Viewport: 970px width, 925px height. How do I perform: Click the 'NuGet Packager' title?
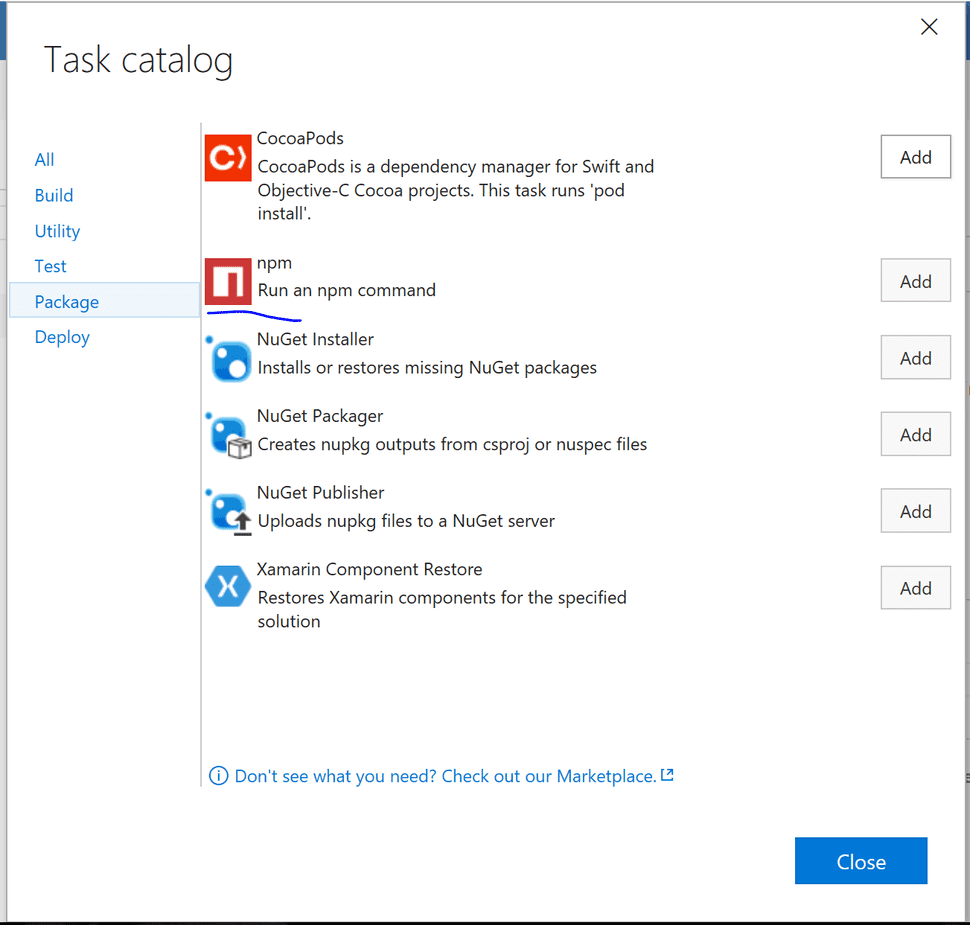point(320,416)
